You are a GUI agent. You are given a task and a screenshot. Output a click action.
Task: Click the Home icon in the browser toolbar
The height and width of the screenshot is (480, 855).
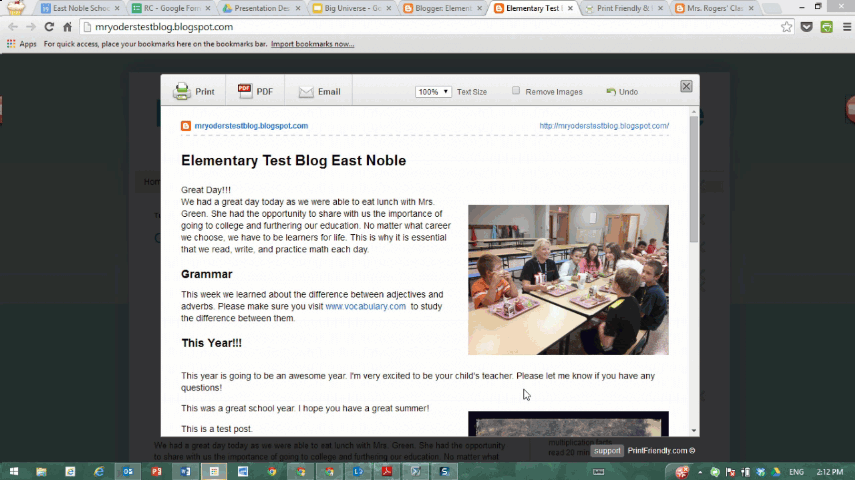point(67,27)
